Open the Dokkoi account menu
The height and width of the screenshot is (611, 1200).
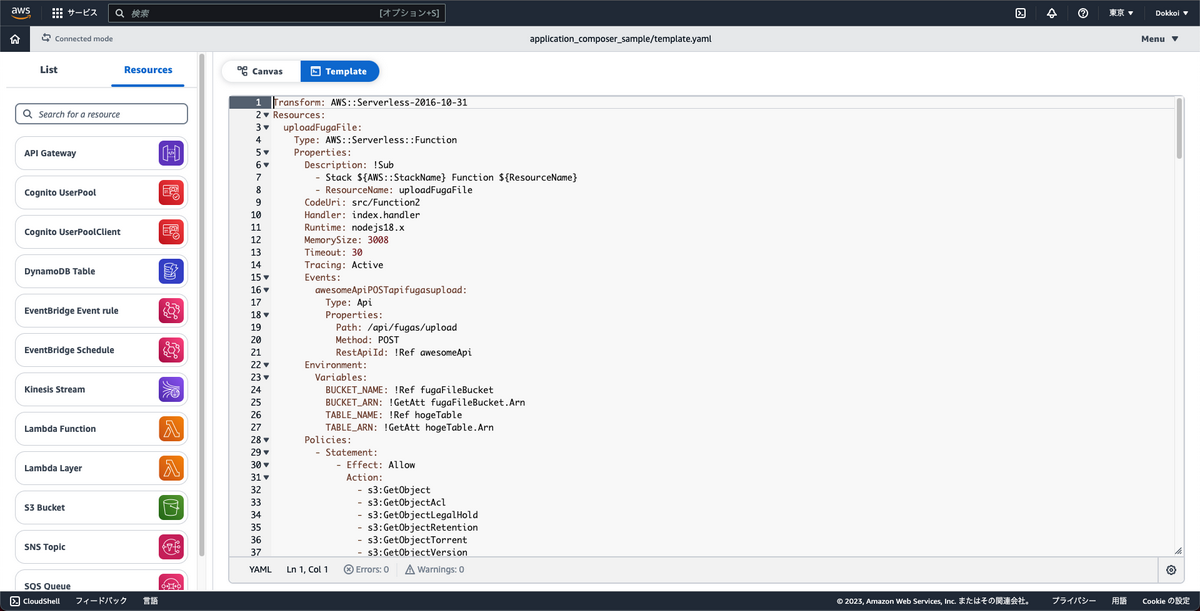pyautogui.click(x=1172, y=13)
